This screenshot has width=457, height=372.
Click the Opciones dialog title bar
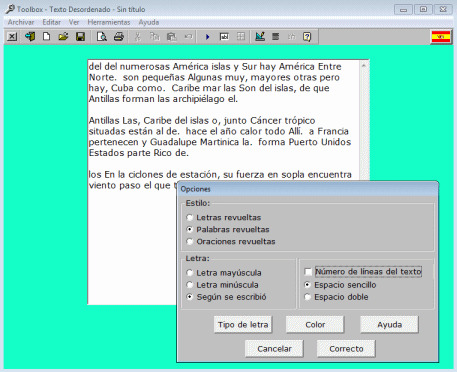click(307, 189)
